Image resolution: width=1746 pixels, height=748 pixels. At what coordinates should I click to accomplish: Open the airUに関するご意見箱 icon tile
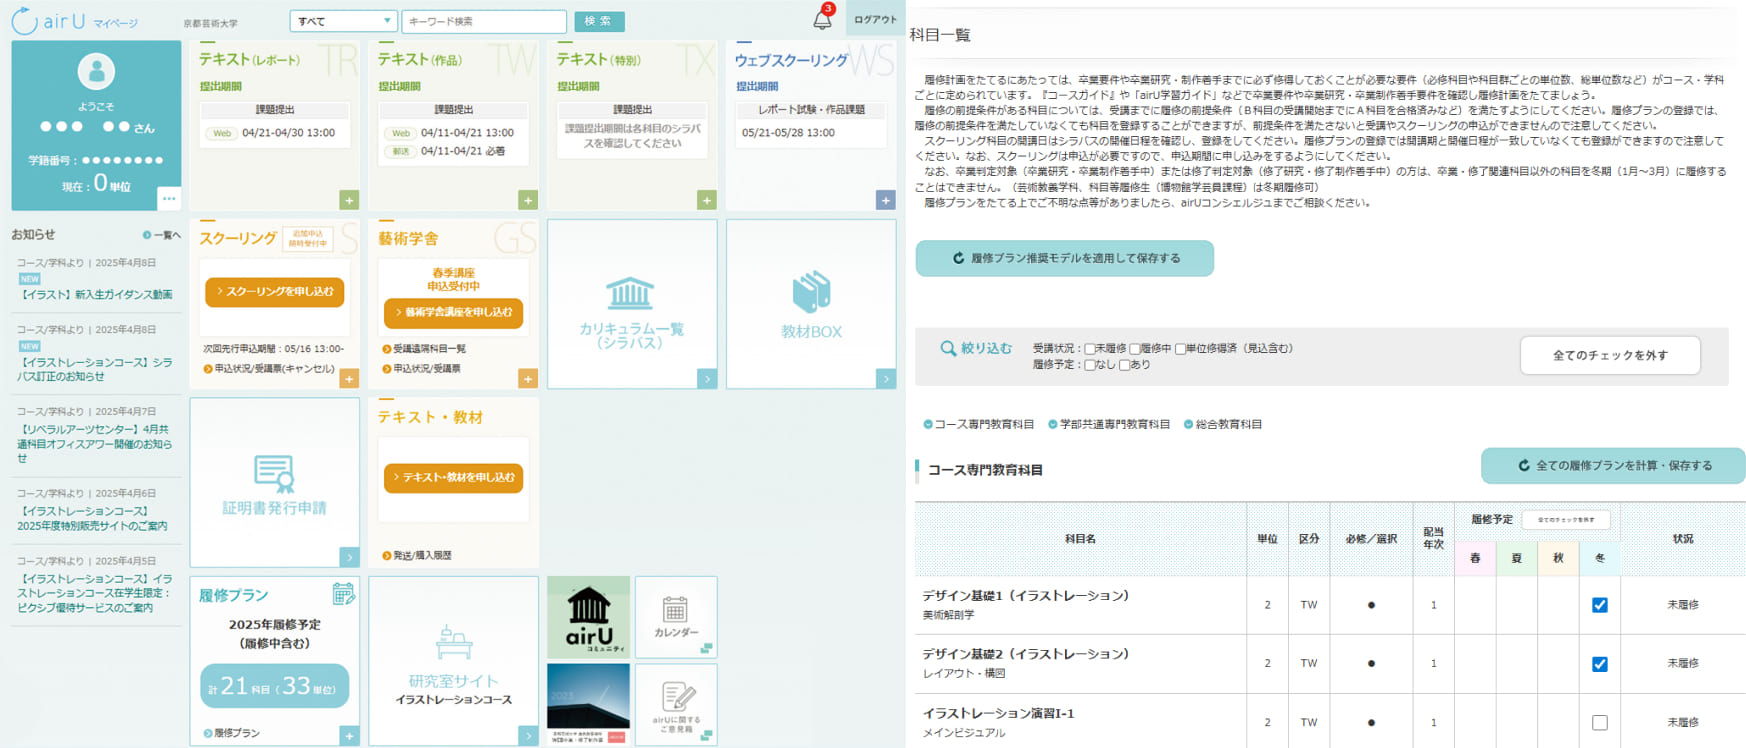point(676,704)
